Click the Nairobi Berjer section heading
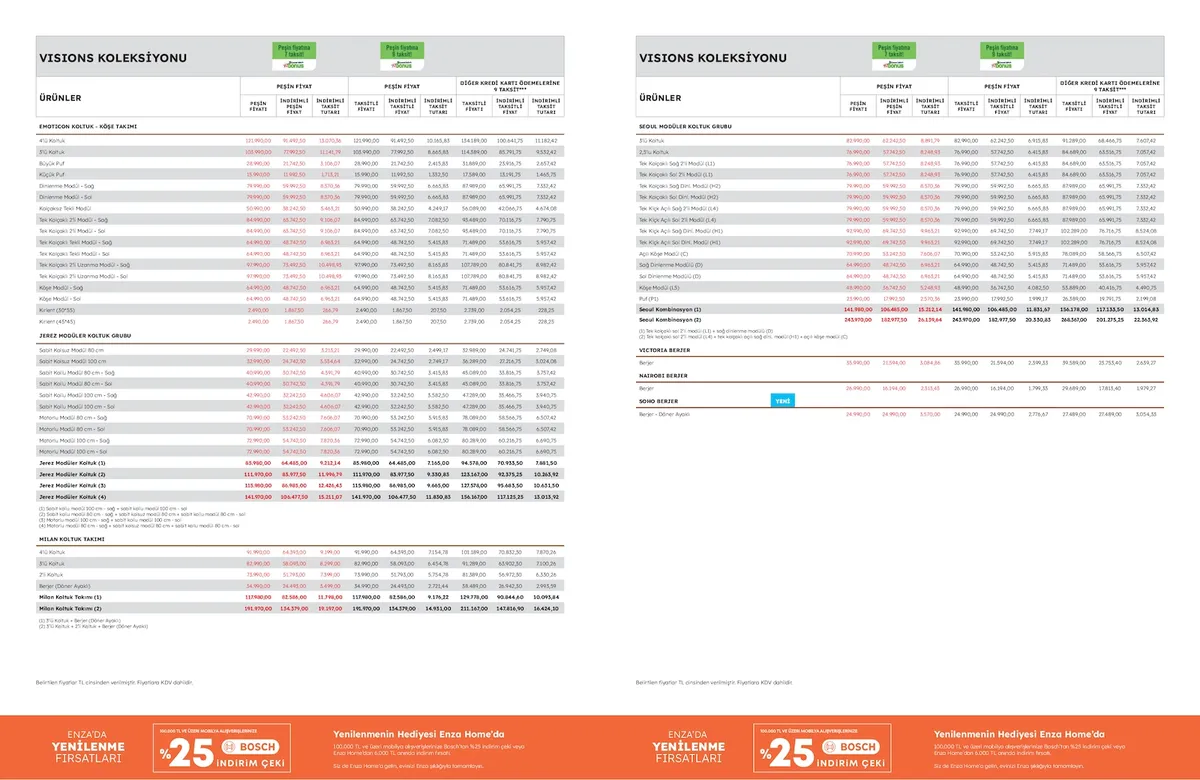 662,375
